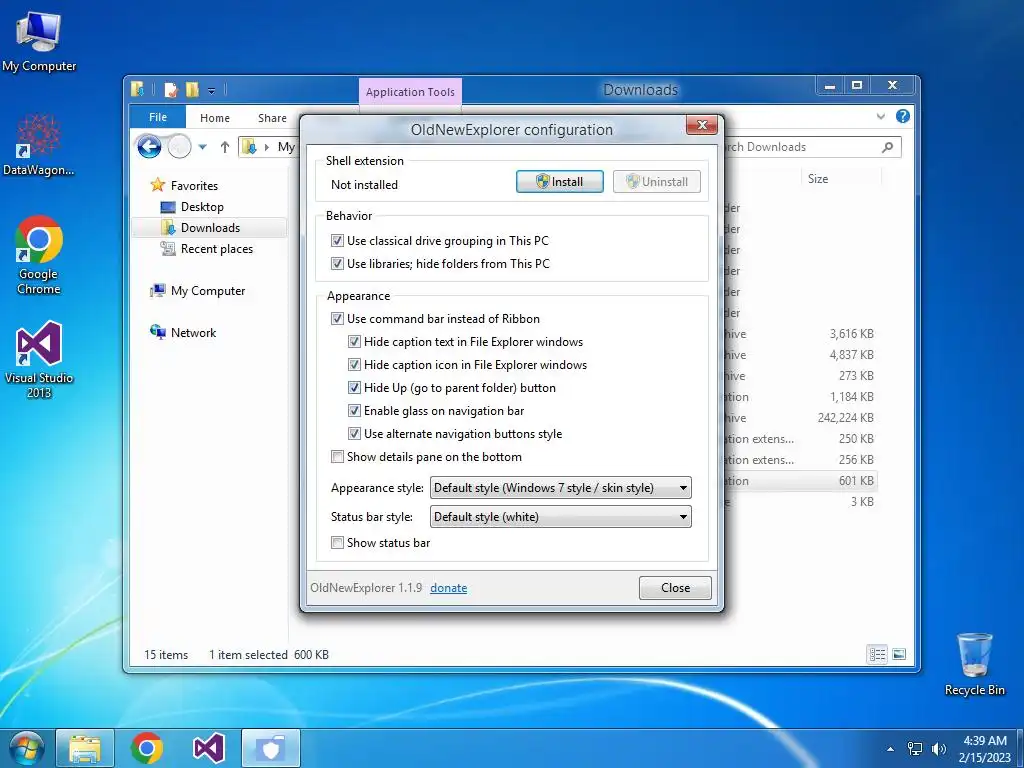This screenshot has height=768, width=1024.
Task: Toggle Use libraries; hide folders checkbox
Action: (337, 263)
